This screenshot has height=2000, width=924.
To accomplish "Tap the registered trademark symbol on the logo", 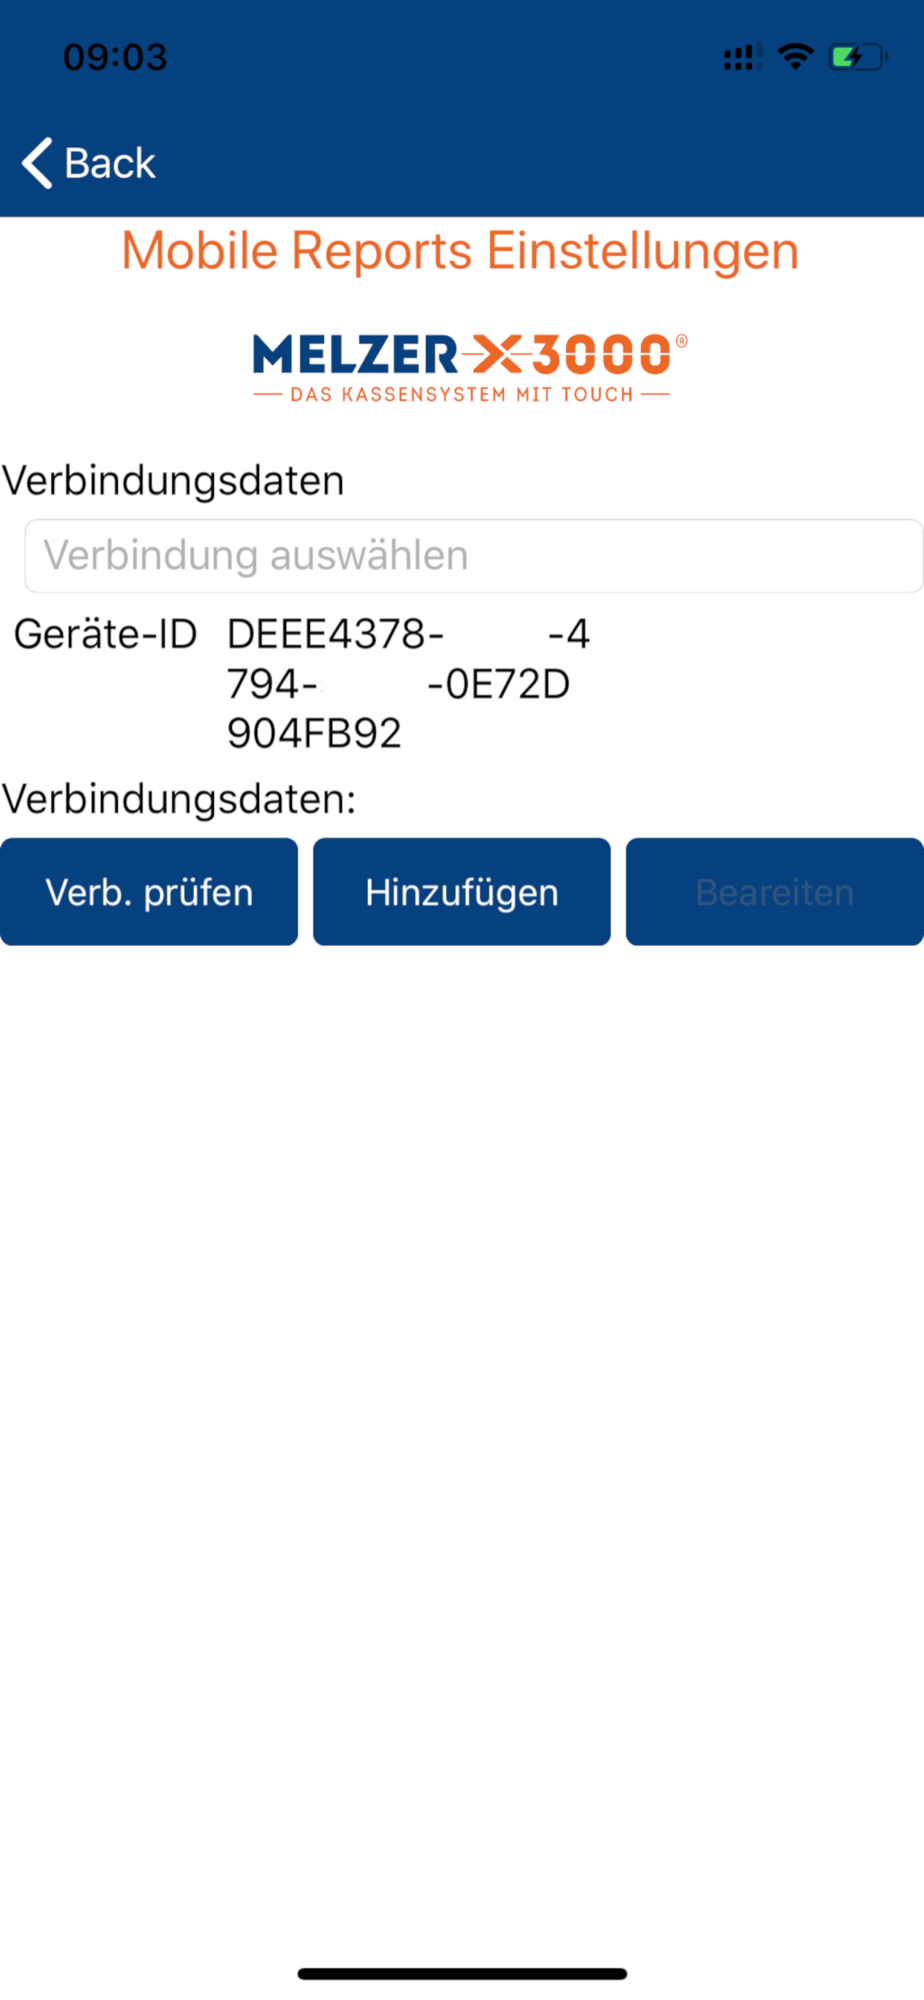I will pos(682,341).
